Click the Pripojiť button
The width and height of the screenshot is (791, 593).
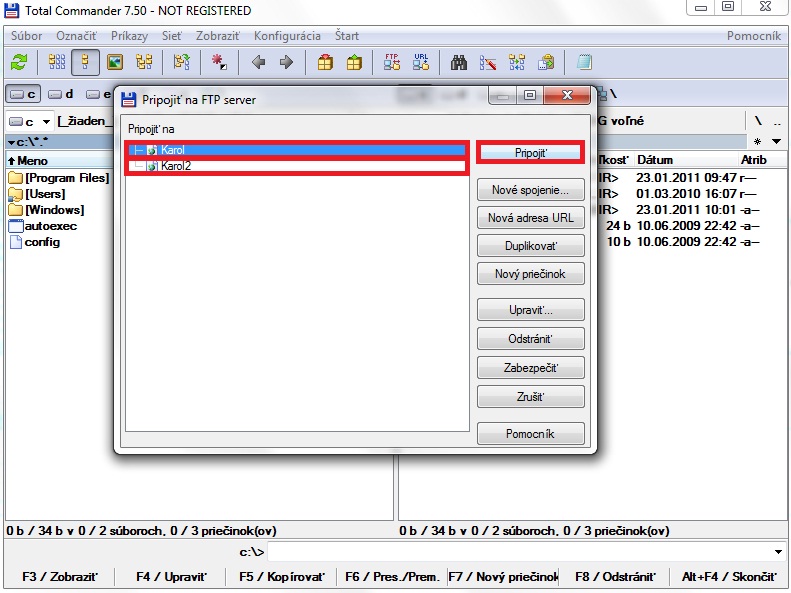point(531,153)
